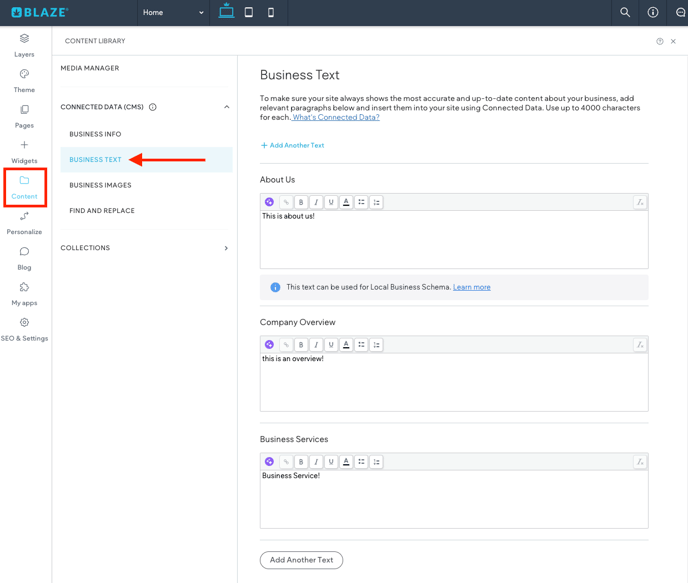Open the Home page dropdown

[173, 13]
